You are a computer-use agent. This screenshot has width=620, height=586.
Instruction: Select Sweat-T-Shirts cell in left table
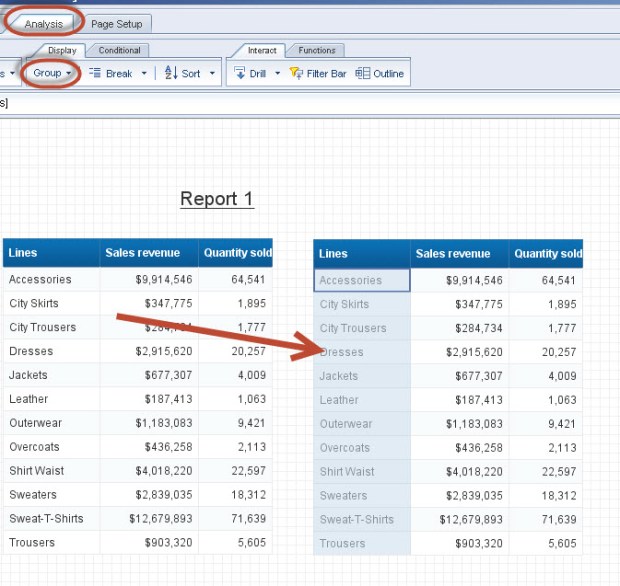coord(51,518)
